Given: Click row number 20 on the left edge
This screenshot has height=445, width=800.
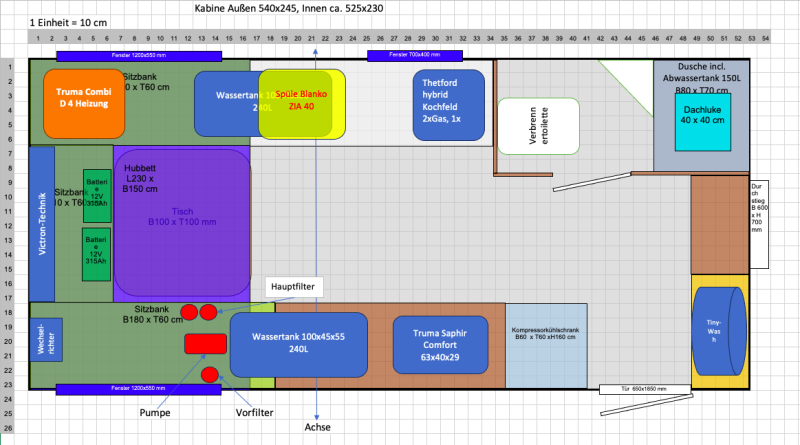Looking at the screenshot, I should coord(8,341).
